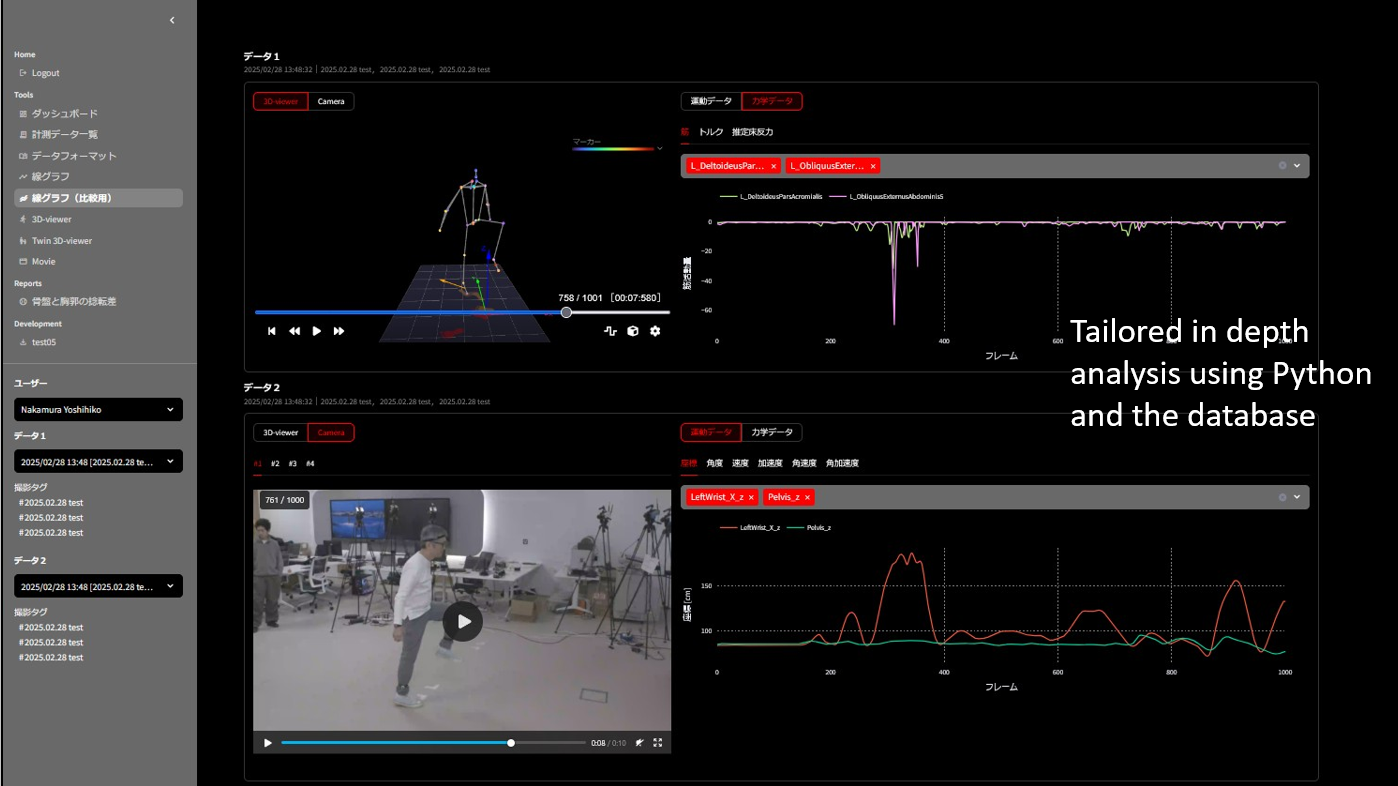1398x786 pixels.
Task: Select camera #4 tab
Action: click(310, 464)
